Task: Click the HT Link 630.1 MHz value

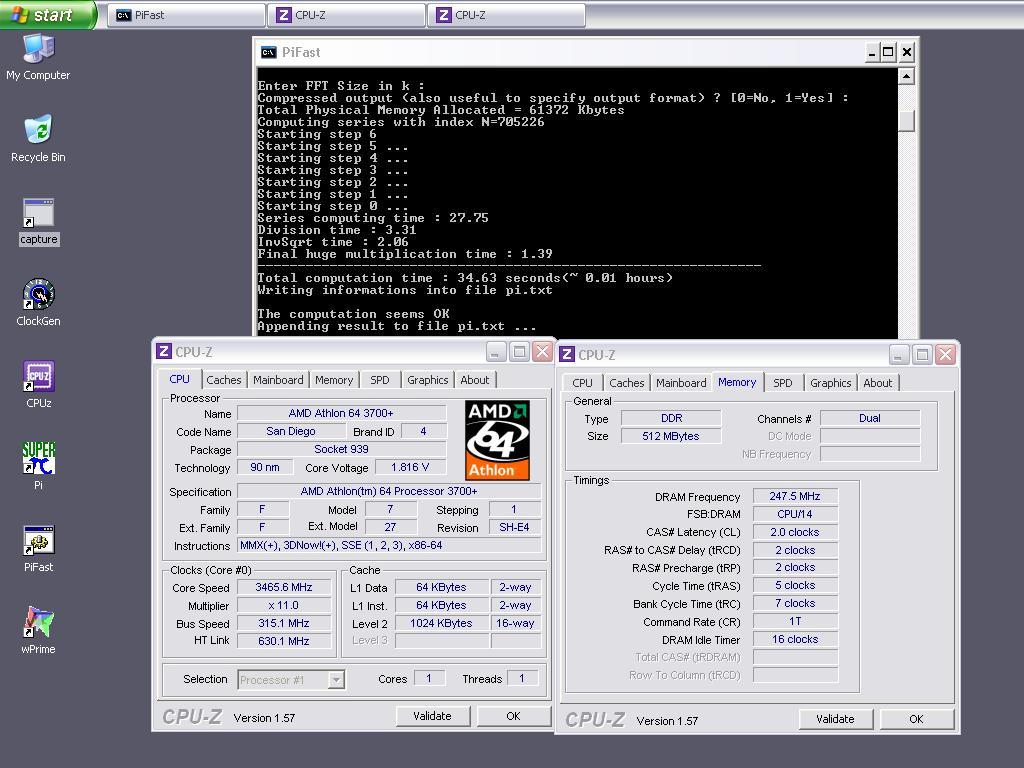Action: pos(284,641)
